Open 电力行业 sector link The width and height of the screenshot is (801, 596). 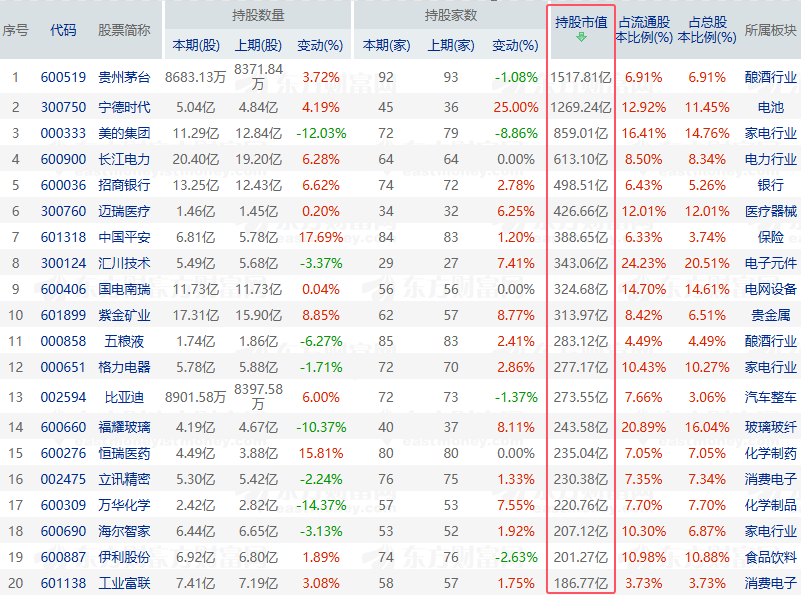(x=770, y=159)
